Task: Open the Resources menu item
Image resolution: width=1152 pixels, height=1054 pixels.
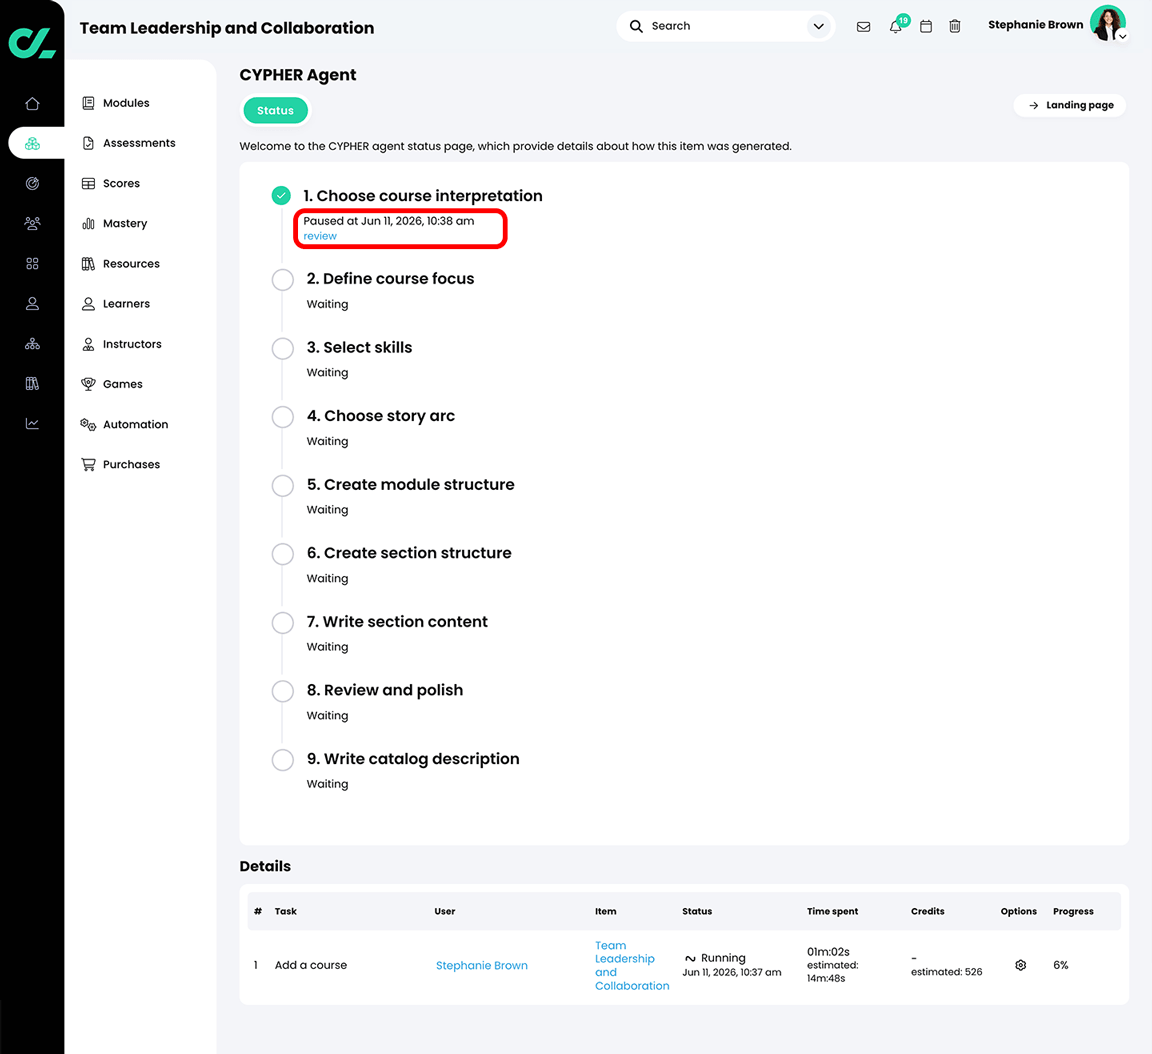Action: click(x=131, y=264)
